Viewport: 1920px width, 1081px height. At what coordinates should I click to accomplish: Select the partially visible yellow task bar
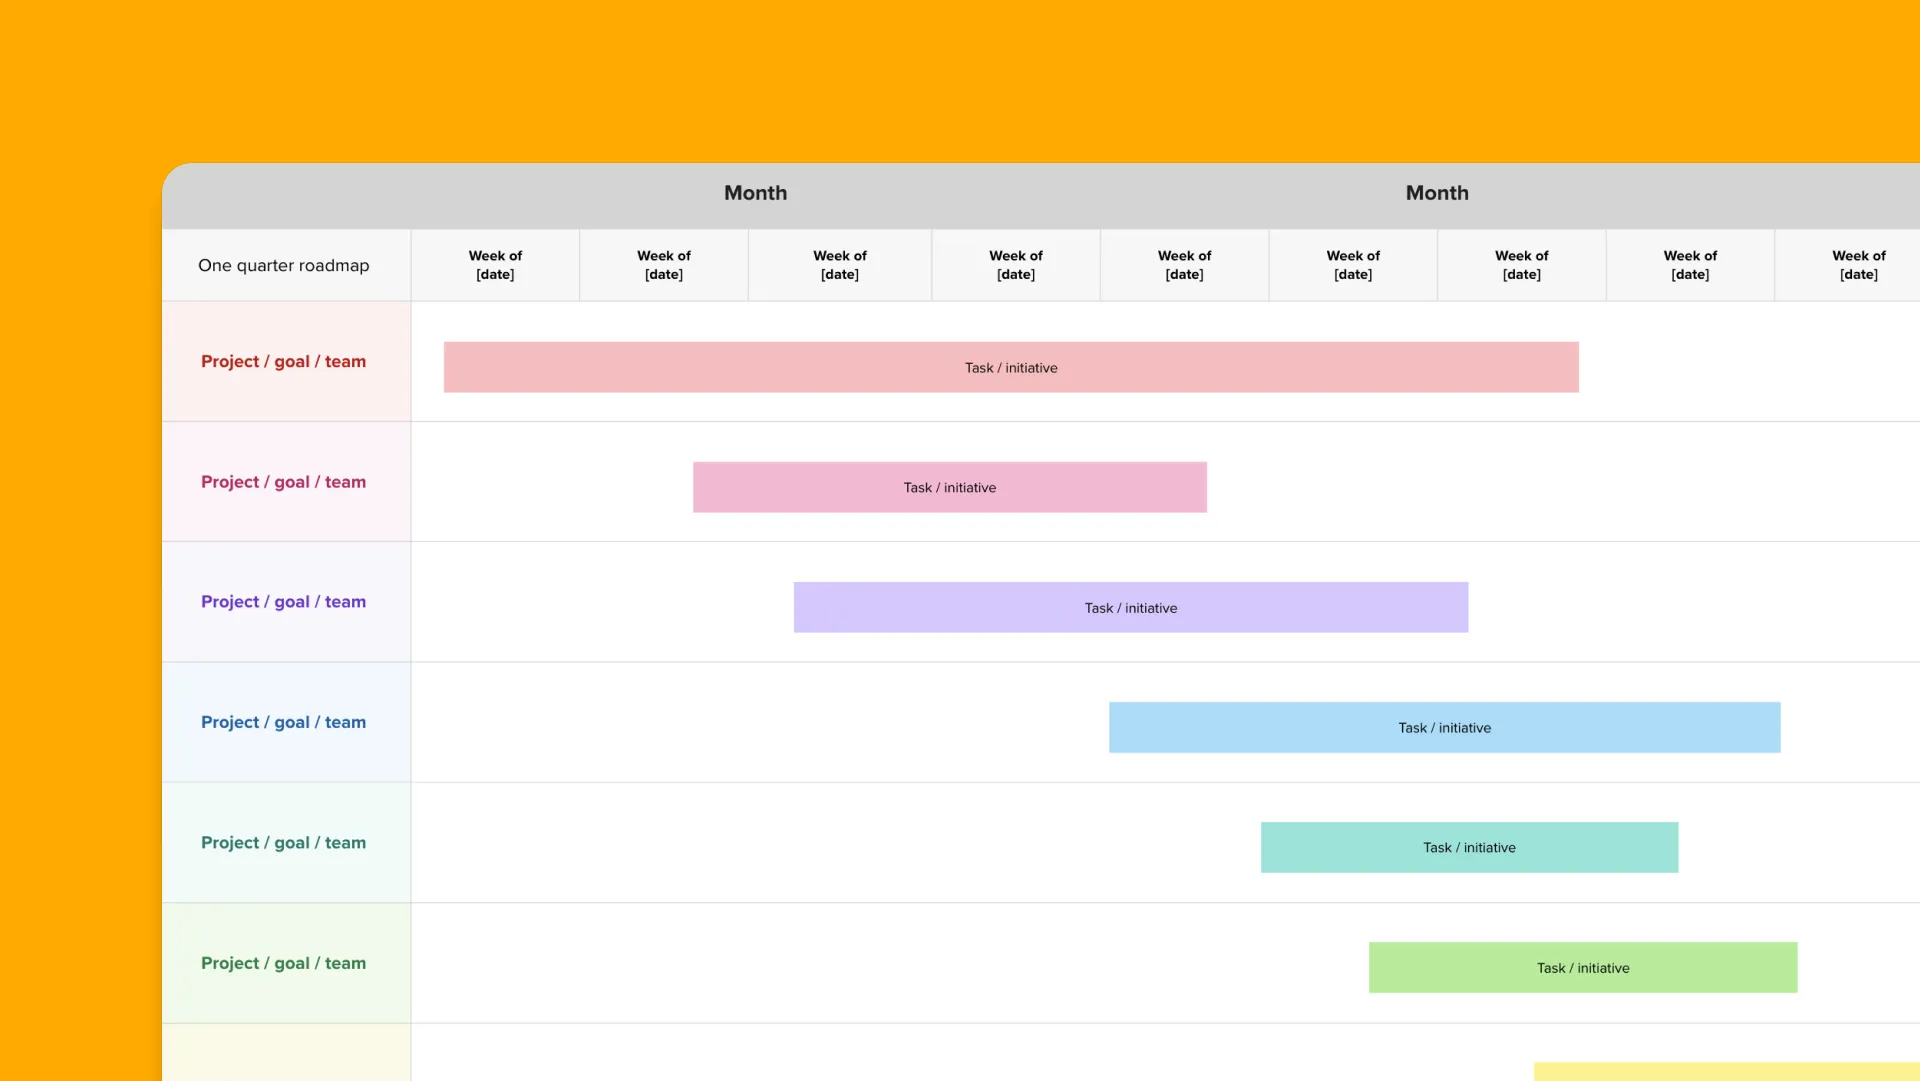point(1727,1071)
